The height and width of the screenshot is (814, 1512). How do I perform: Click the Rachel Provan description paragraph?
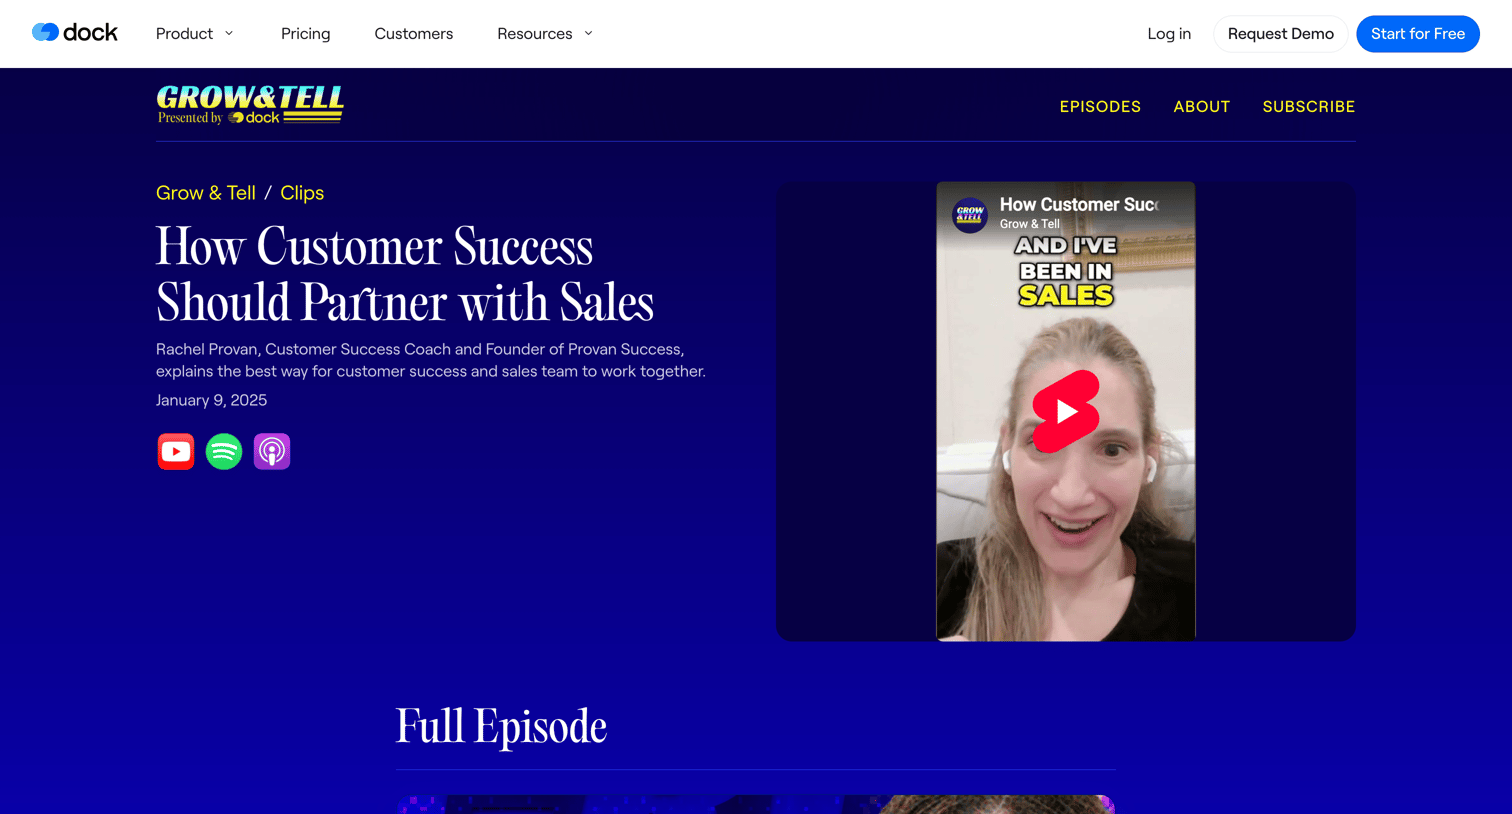(431, 360)
